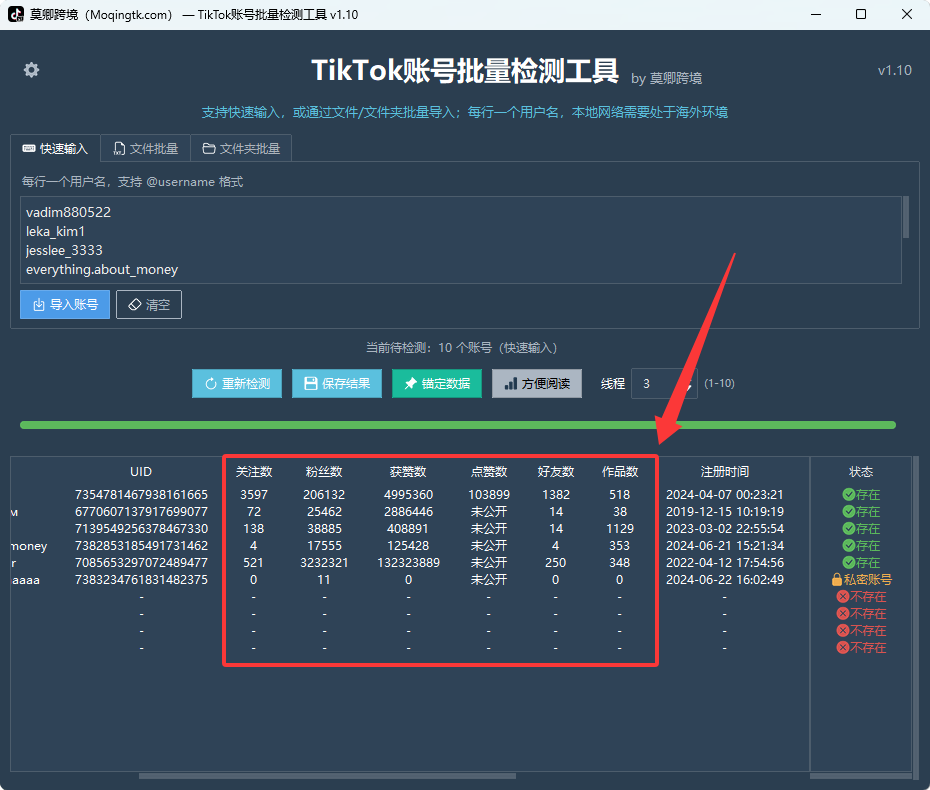Click the 关注数 column header
Image resolution: width=930 pixels, height=790 pixels.
(254, 472)
